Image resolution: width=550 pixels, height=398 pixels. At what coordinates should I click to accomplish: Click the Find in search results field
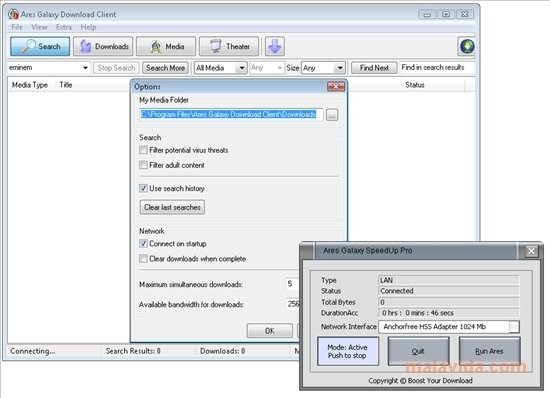[x=437, y=67]
